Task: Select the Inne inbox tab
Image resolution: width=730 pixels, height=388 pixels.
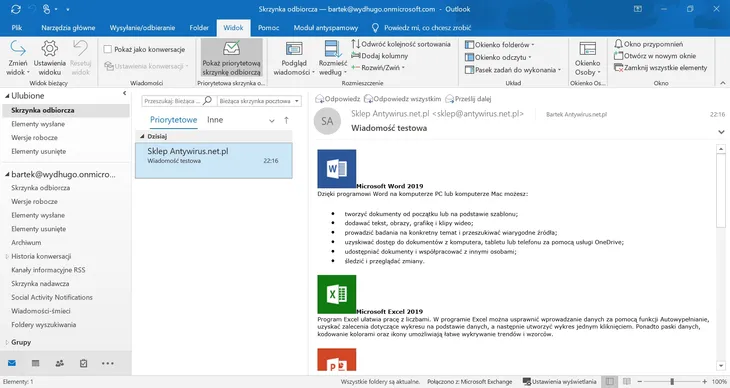Action: point(215,120)
